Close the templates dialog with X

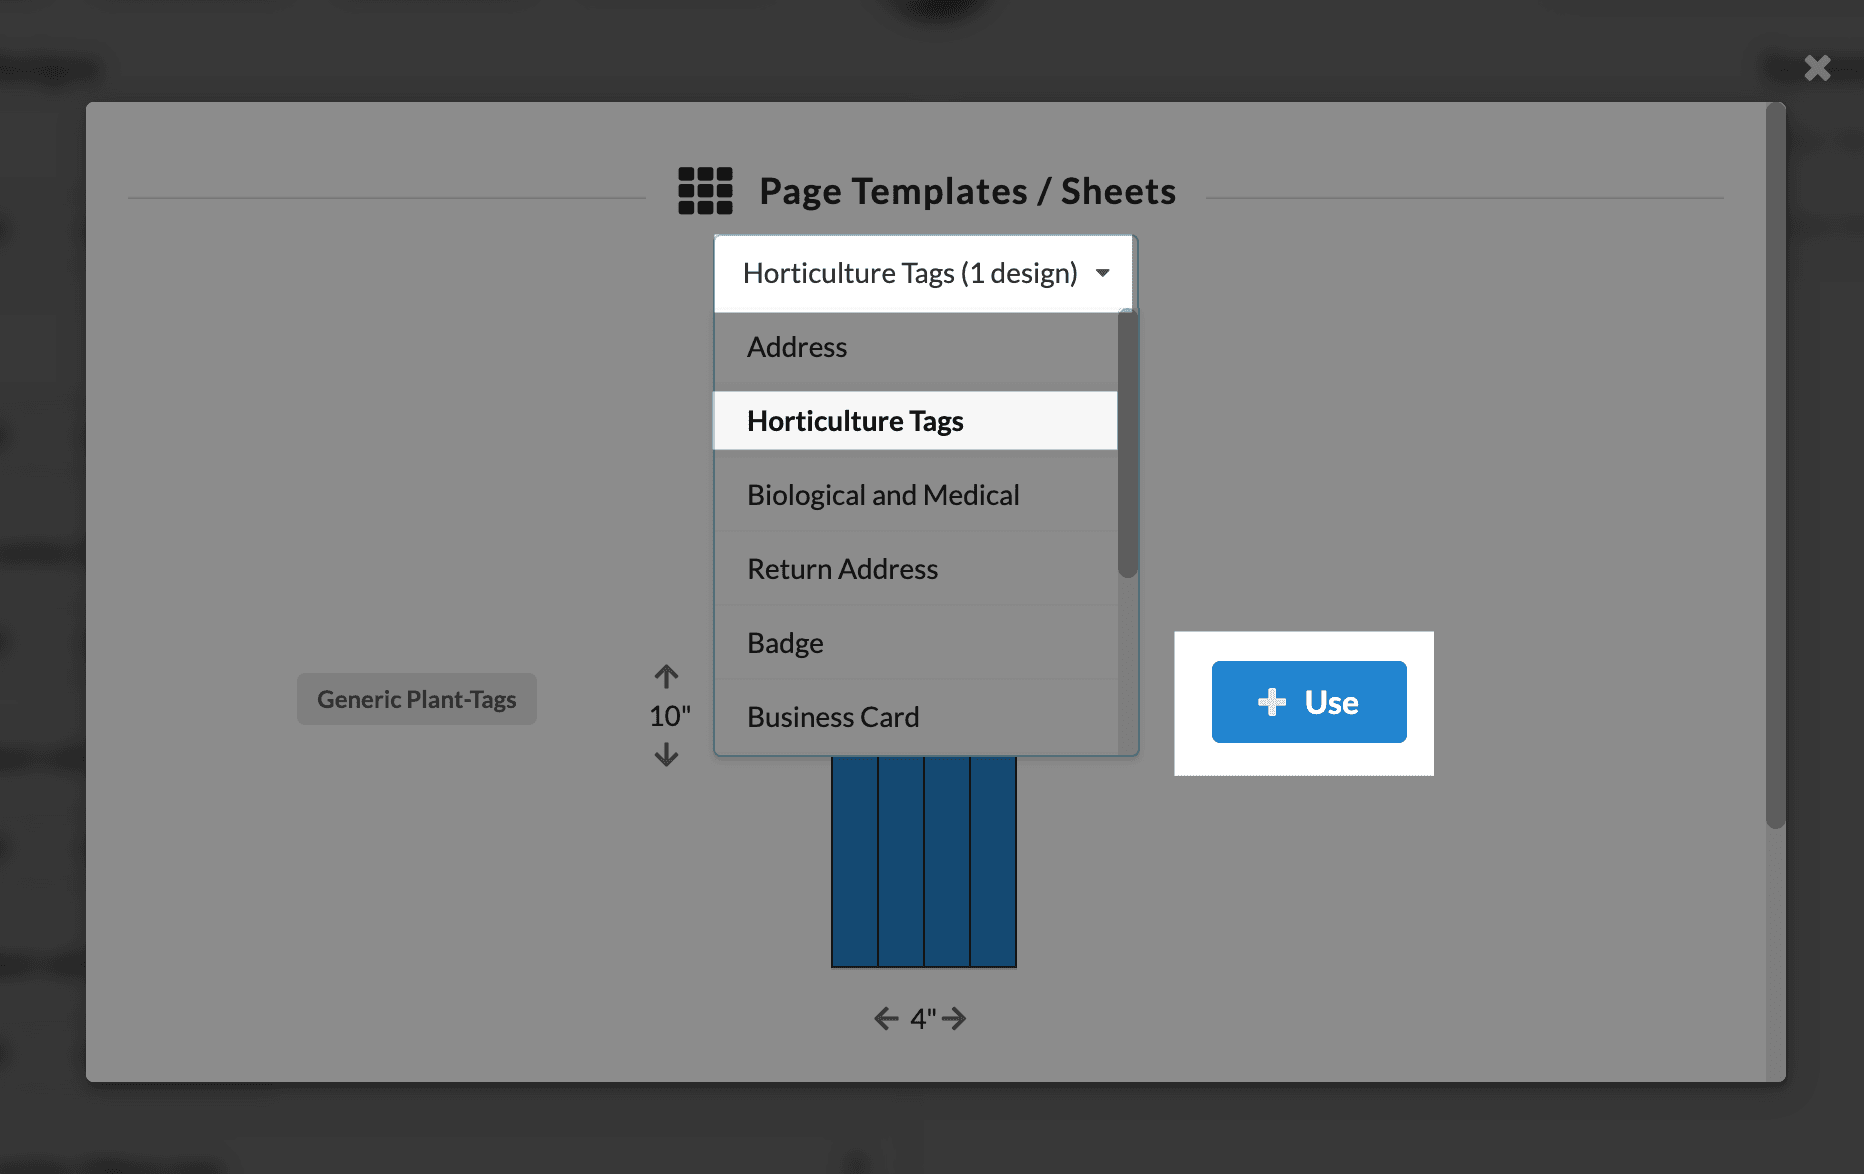coord(1816,68)
